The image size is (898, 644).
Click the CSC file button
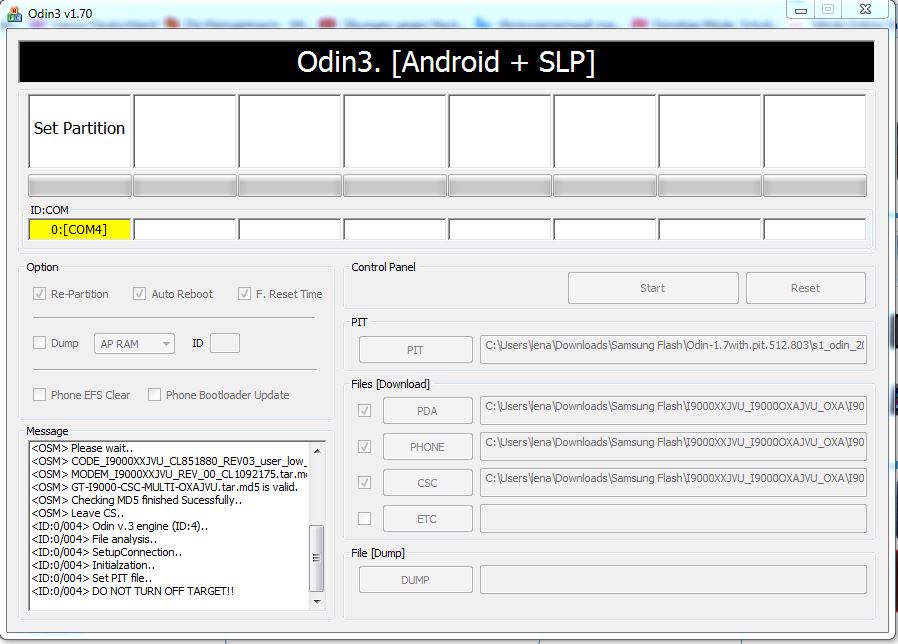[x=428, y=483]
